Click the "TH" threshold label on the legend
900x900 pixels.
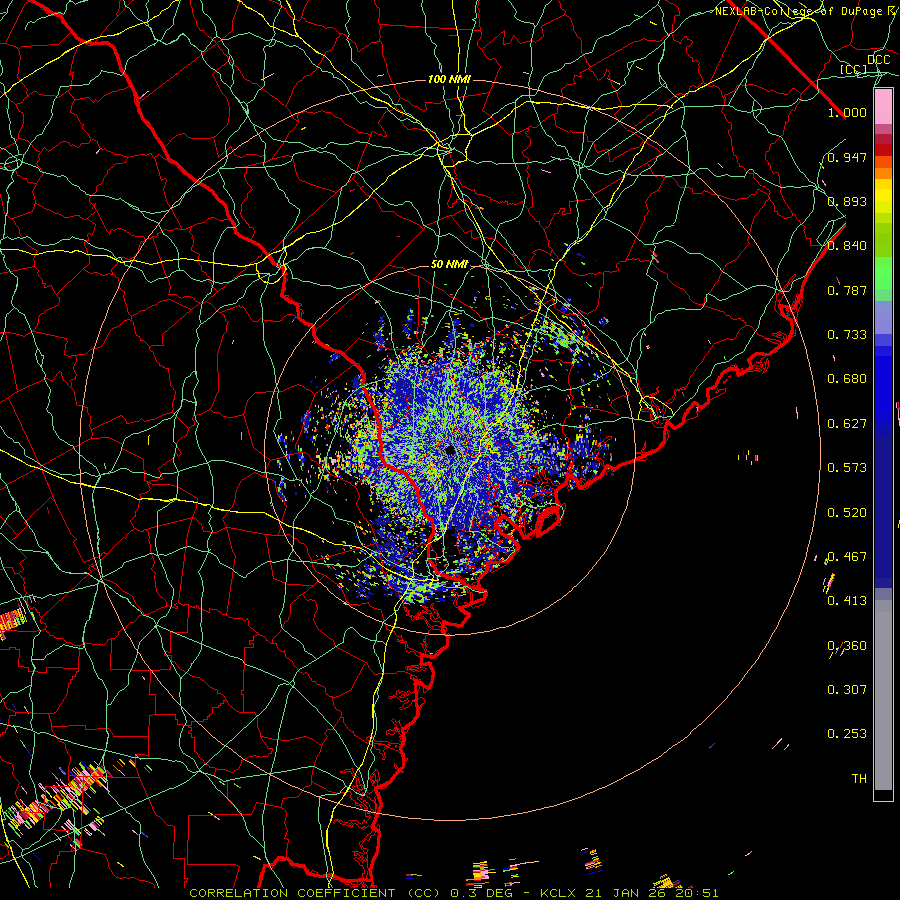[x=859, y=779]
